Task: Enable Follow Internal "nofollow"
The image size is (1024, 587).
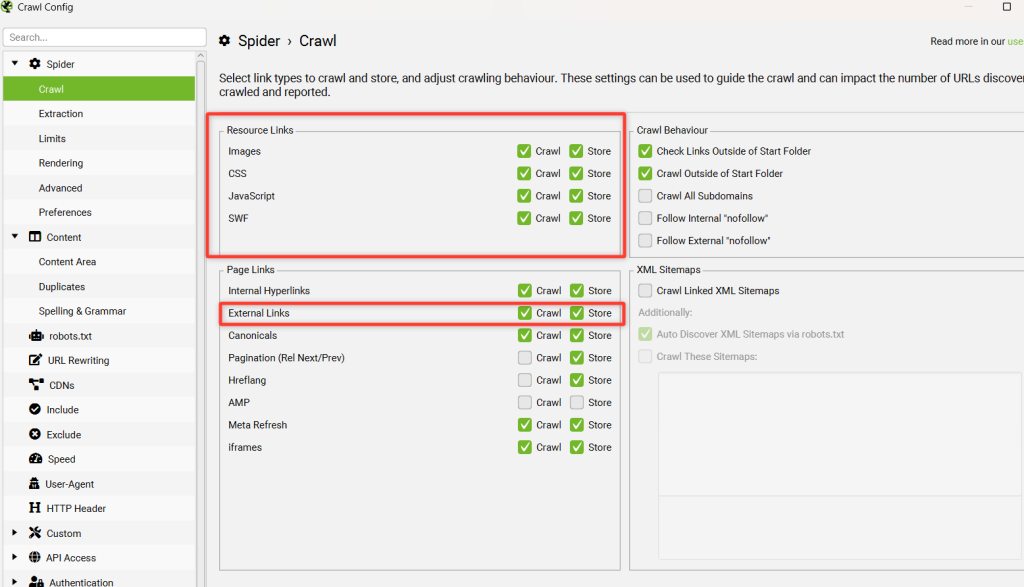Action: [645, 217]
